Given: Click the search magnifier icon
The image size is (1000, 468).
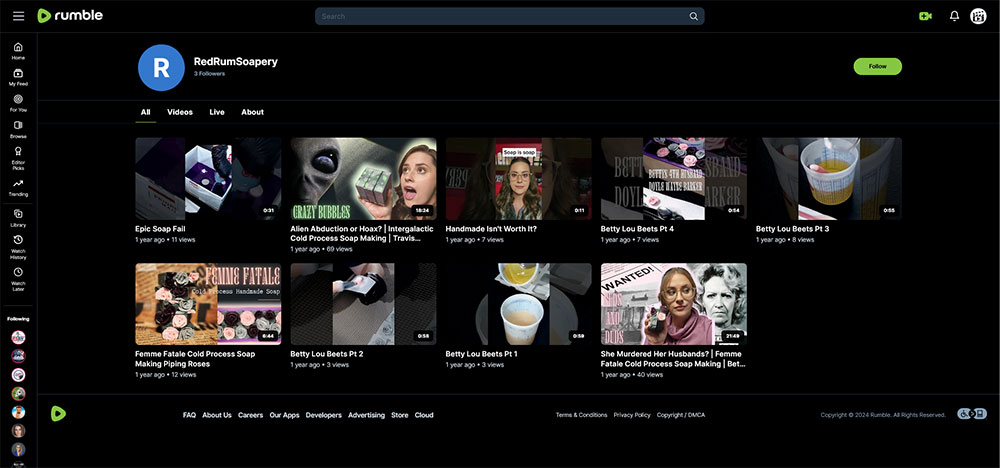Looking at the screenshot, I should [x=694, y=16].
